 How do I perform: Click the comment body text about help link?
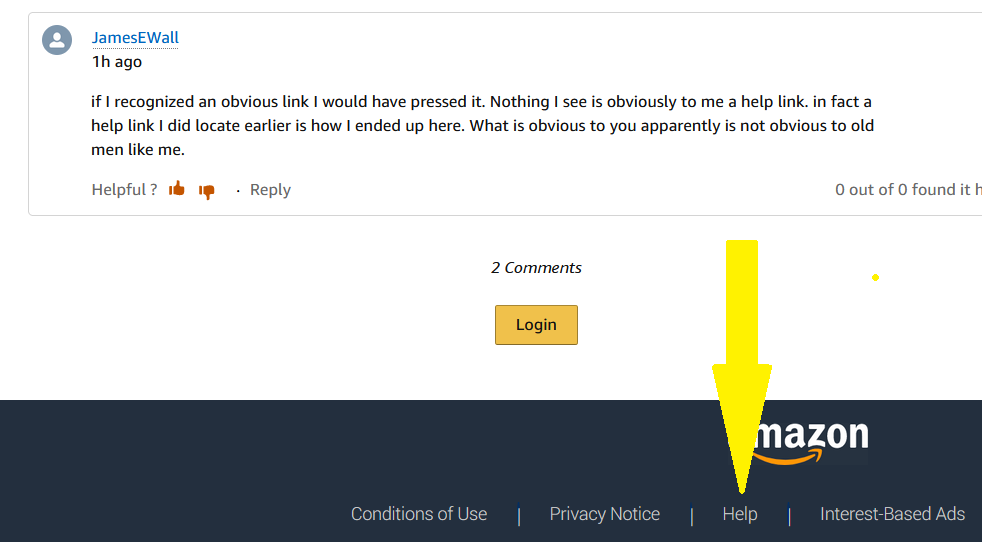pos(482,125)
